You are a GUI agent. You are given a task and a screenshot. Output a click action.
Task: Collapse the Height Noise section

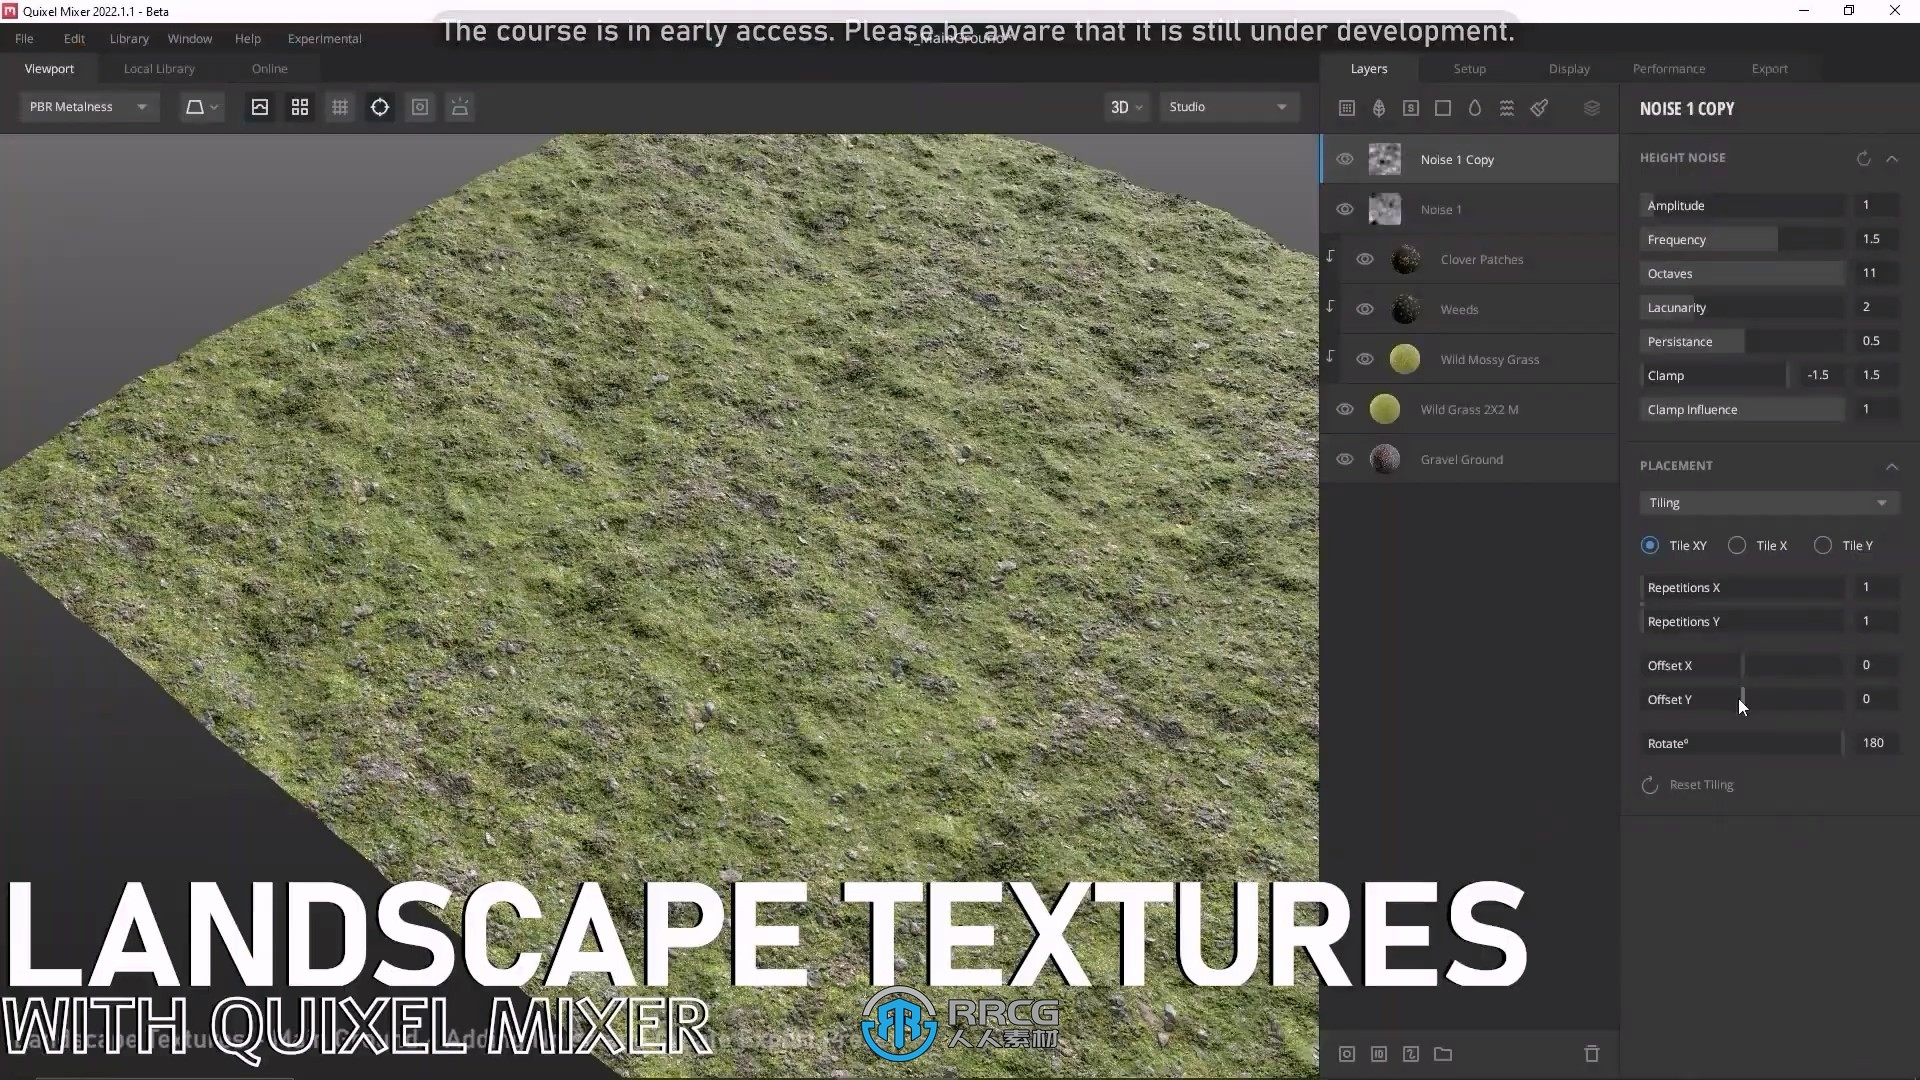point(1892,159)
